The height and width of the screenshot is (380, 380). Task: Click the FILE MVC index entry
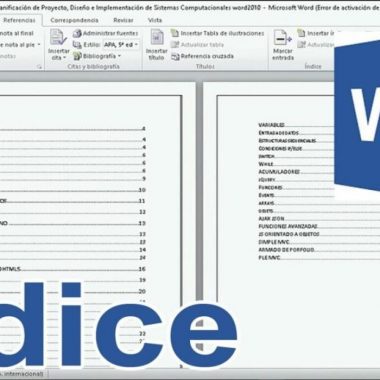(x=269, y=258)
